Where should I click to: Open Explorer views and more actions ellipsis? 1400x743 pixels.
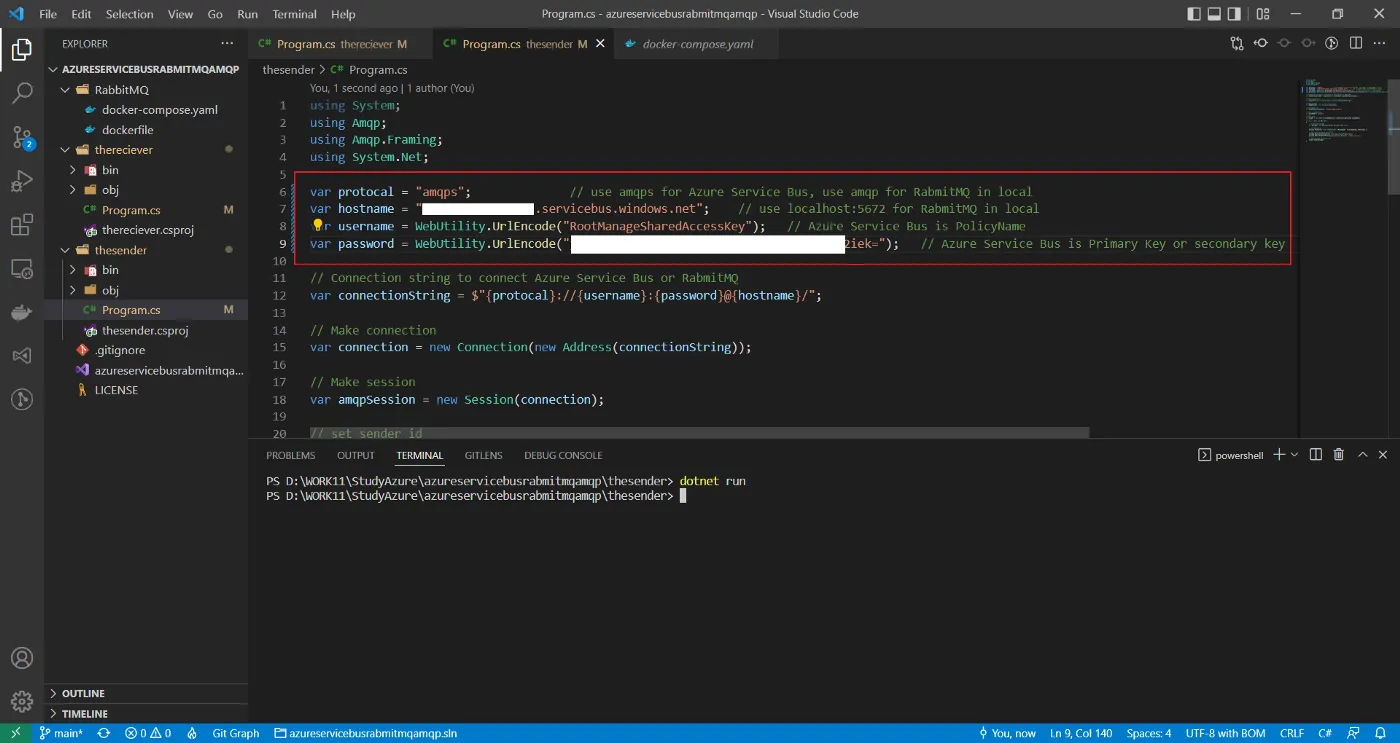point(227,44)
